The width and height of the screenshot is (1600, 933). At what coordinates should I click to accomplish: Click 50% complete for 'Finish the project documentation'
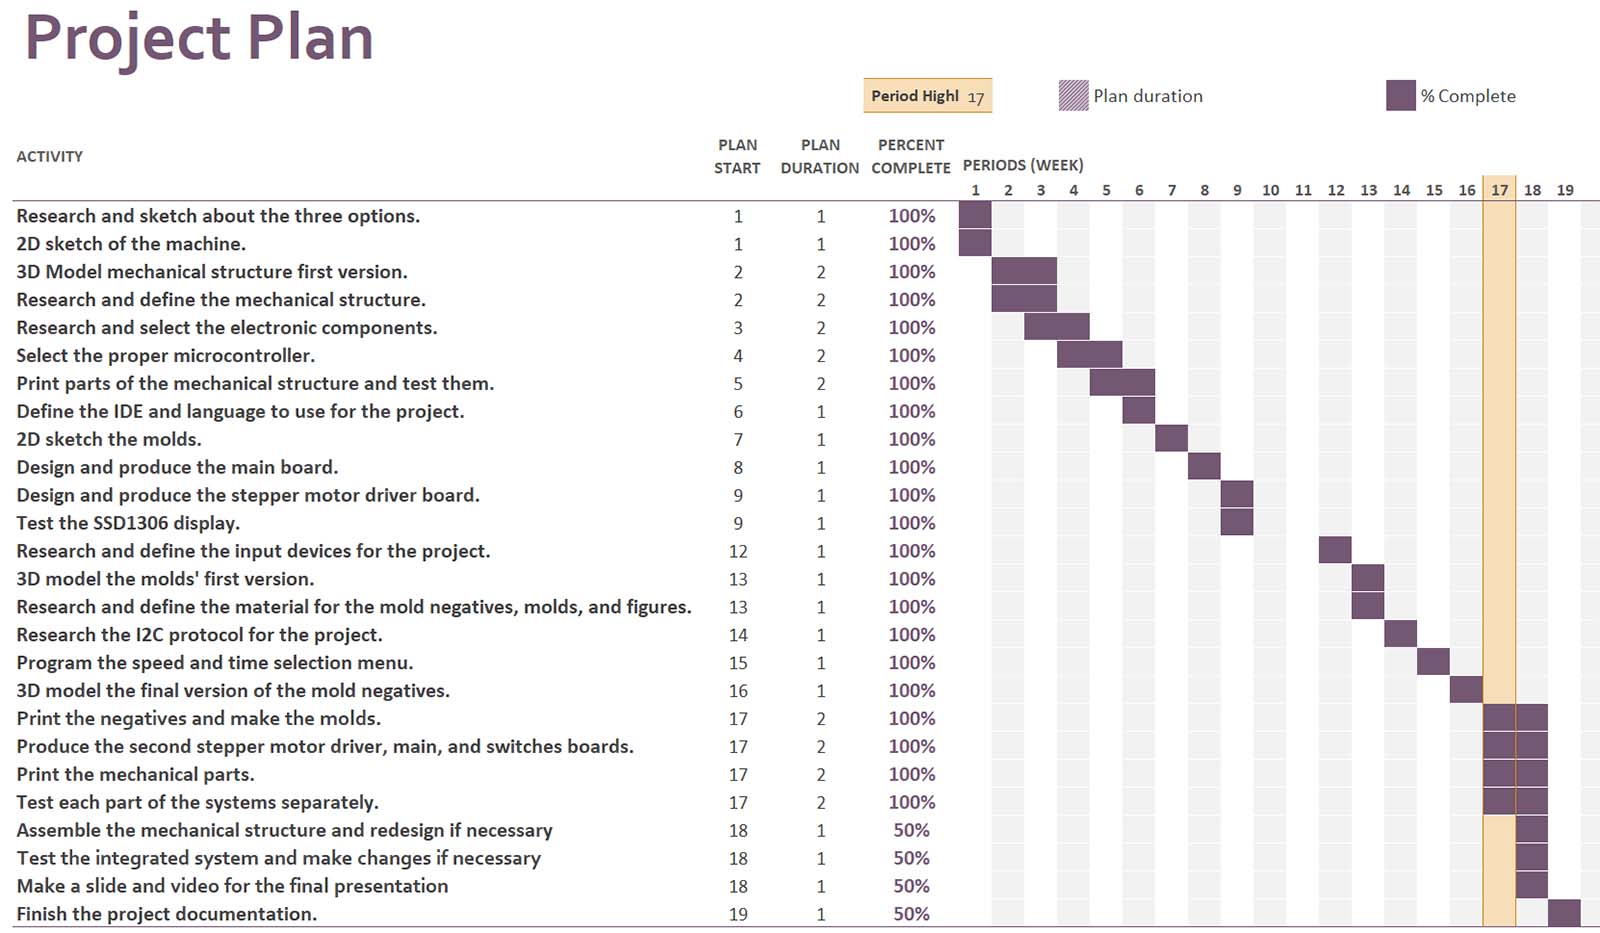pos(911,915)
